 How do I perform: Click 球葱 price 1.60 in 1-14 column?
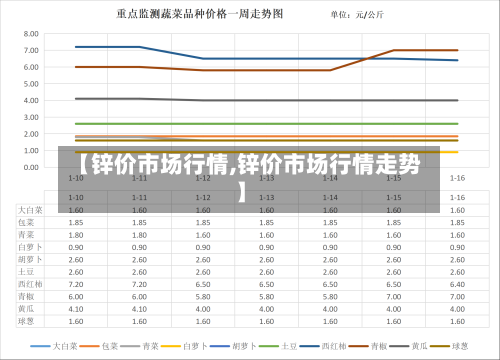[x=330, y=321]
